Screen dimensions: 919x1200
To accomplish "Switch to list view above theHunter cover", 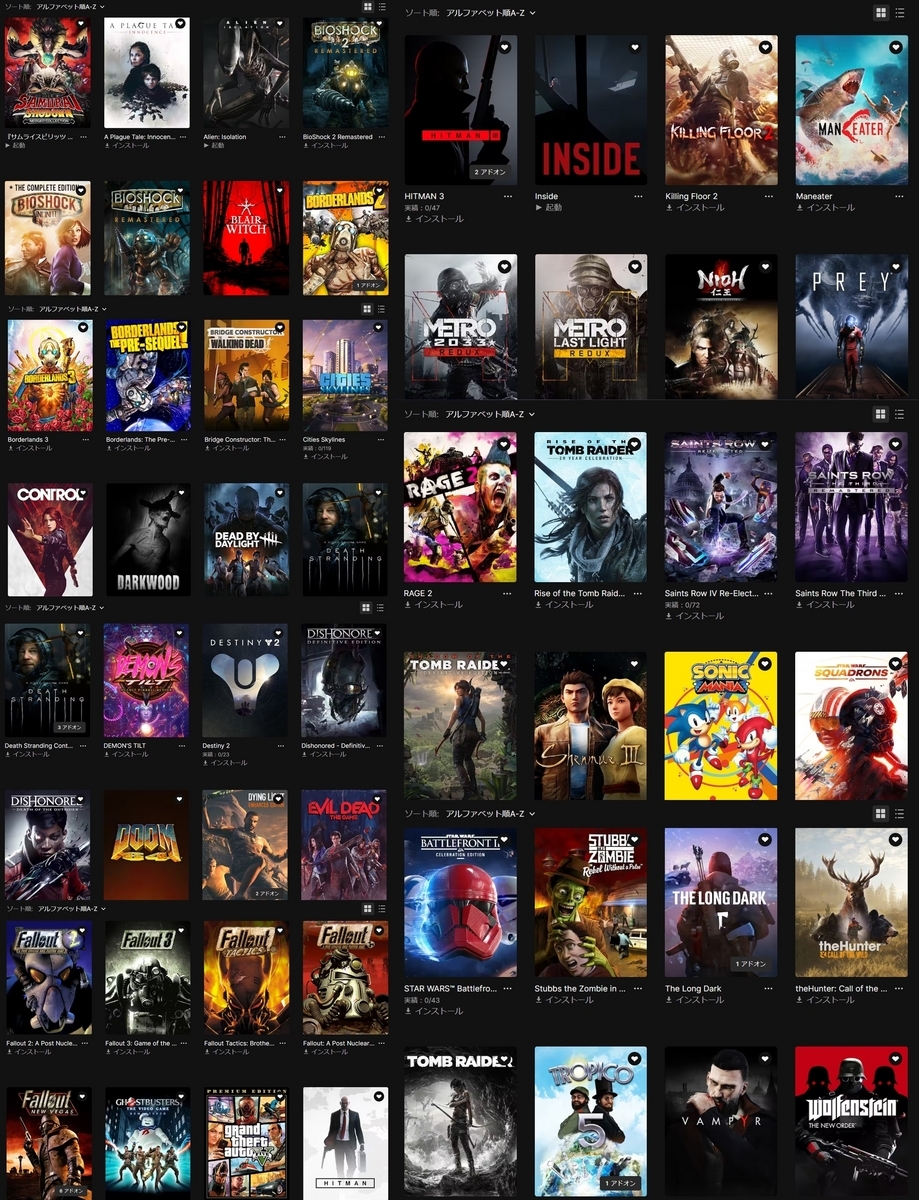I will tap(899, 814).
